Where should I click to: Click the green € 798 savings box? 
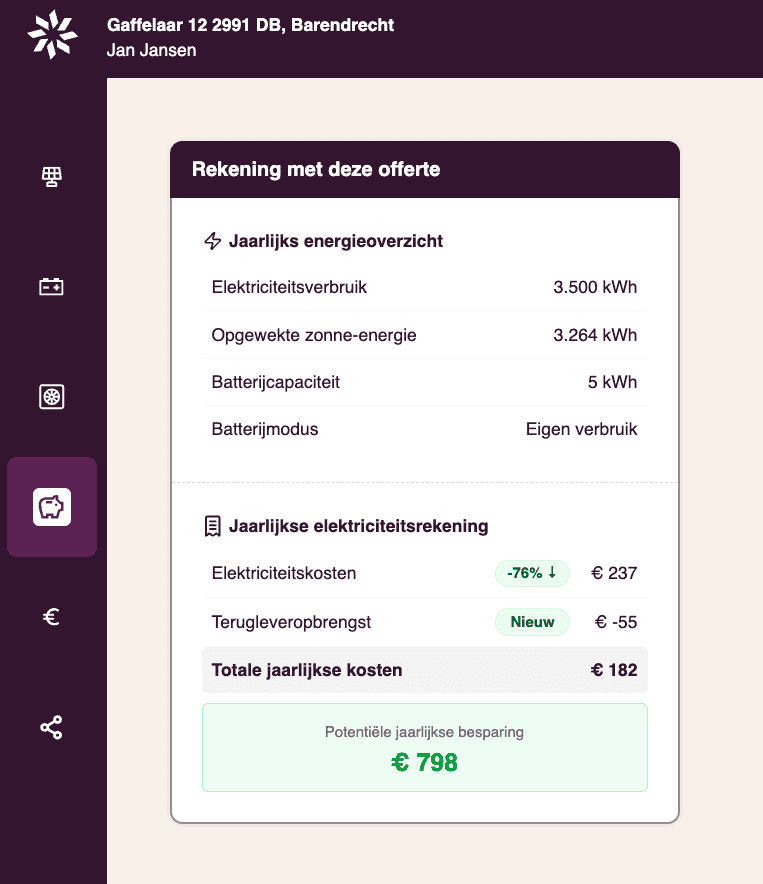(424, 747)
